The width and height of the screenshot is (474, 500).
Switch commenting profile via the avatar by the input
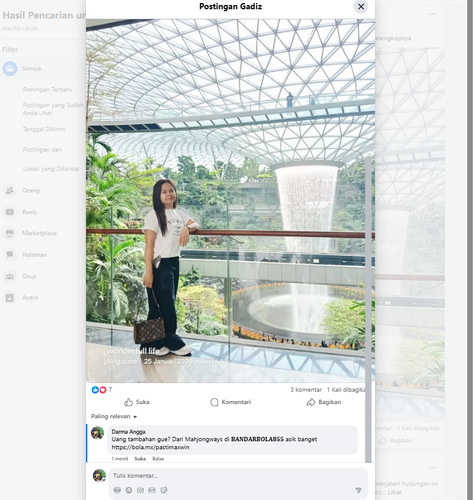(x=99, y=476)
